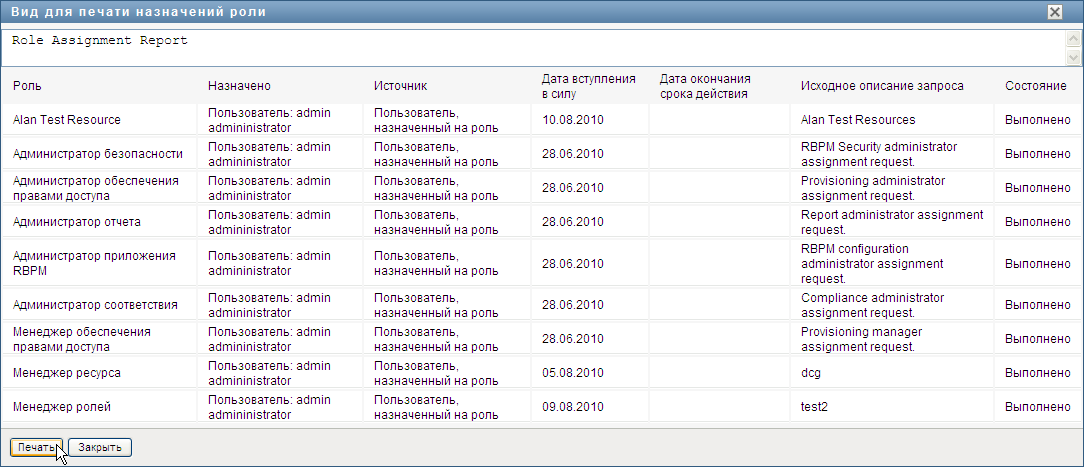Select the test2 description cell
The height and width of the screenshot is (467, 1084).
tap(814, 407)
